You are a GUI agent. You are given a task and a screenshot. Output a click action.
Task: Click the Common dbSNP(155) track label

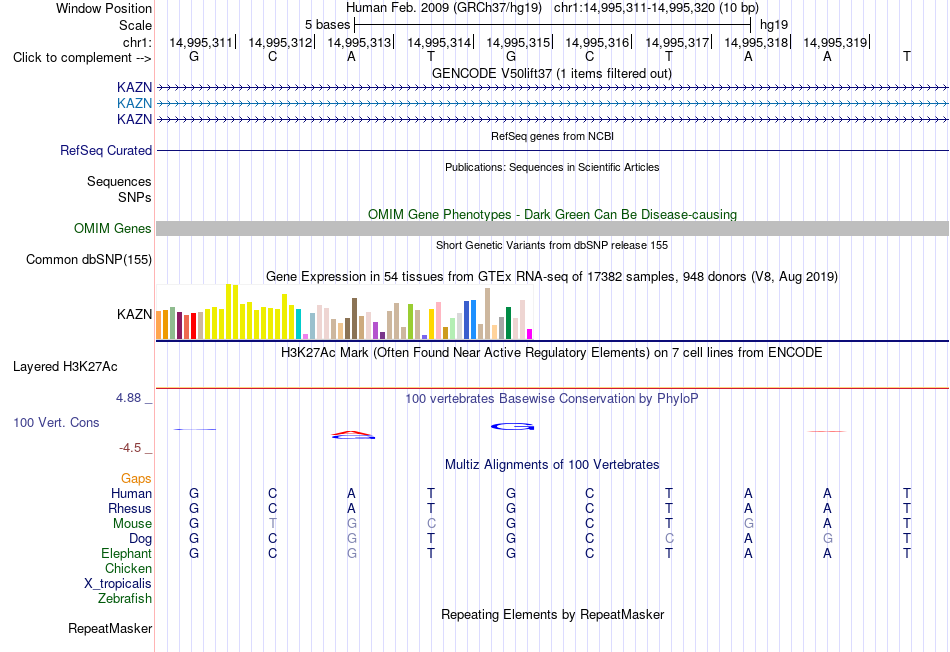point(88,259)
